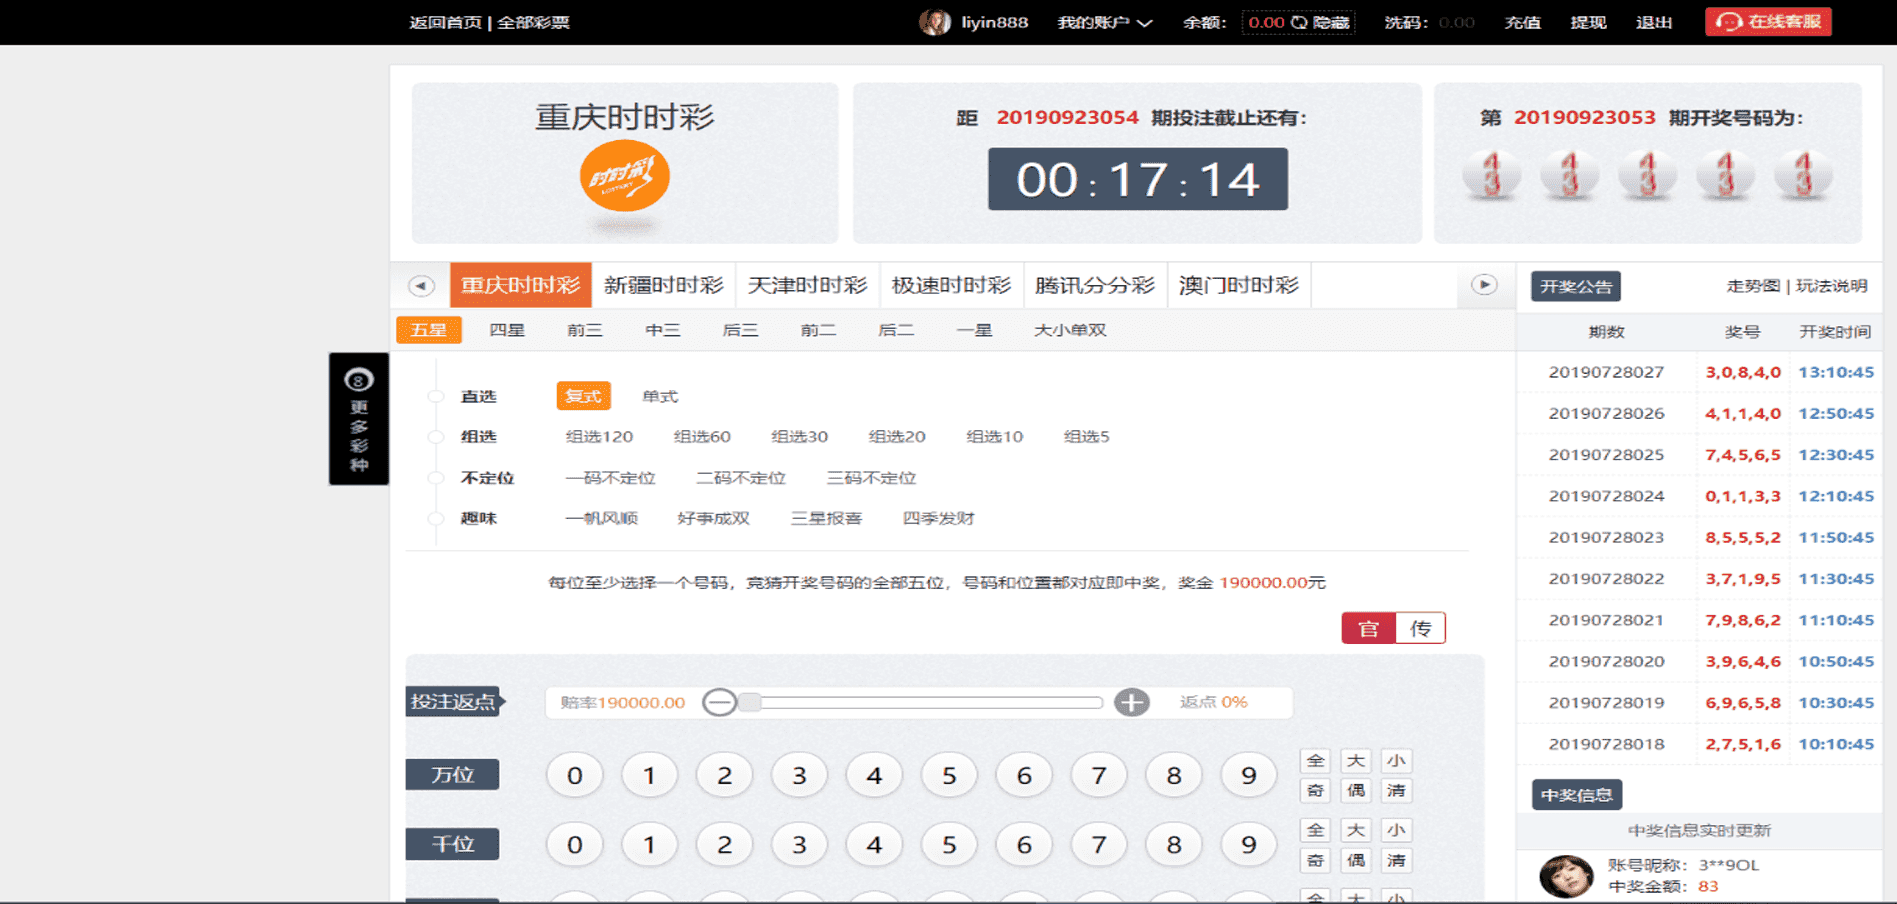
Task: Click 开奖公告 button
Action: pos(1575,286)
